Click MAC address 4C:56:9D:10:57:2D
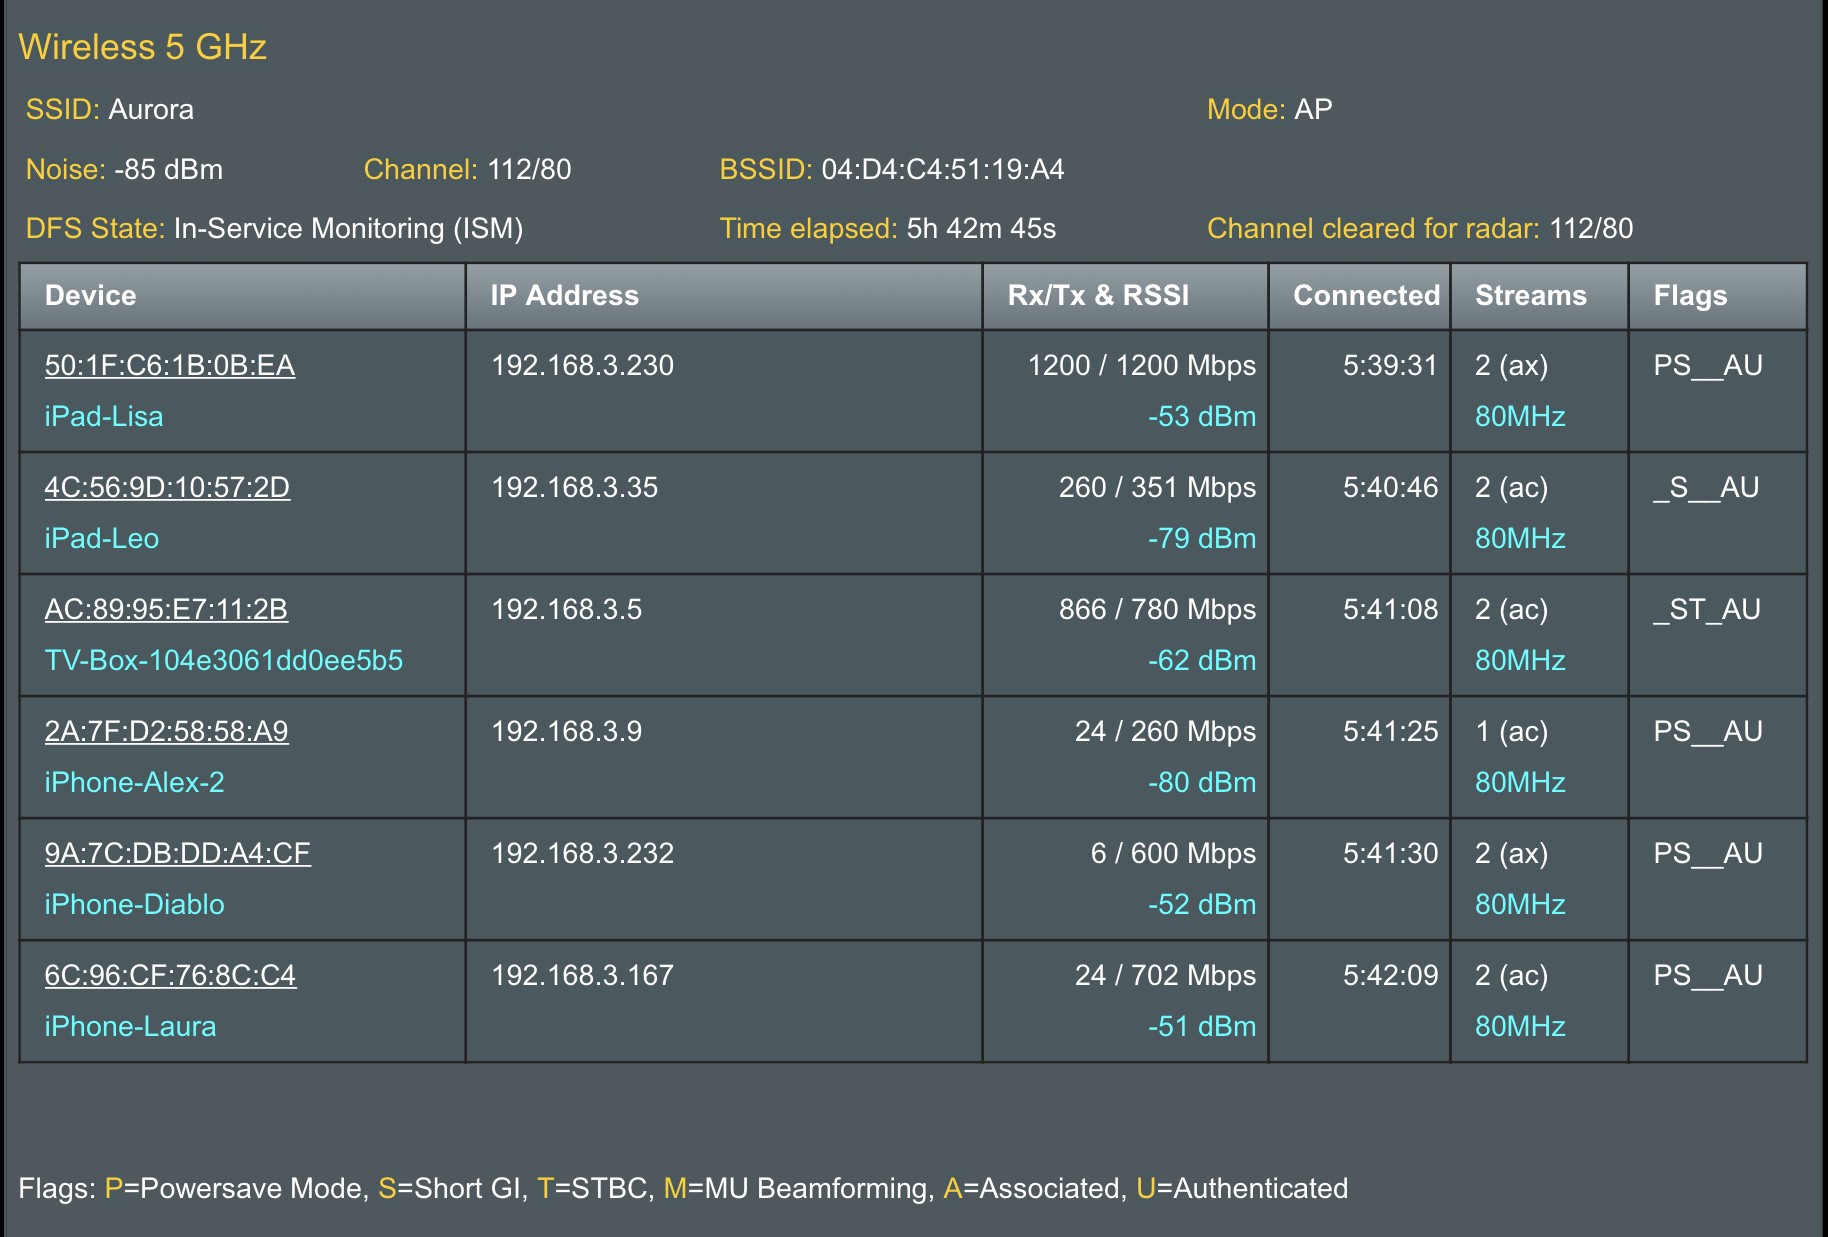Screen dimensions: 1828x1237 (167, 488)
